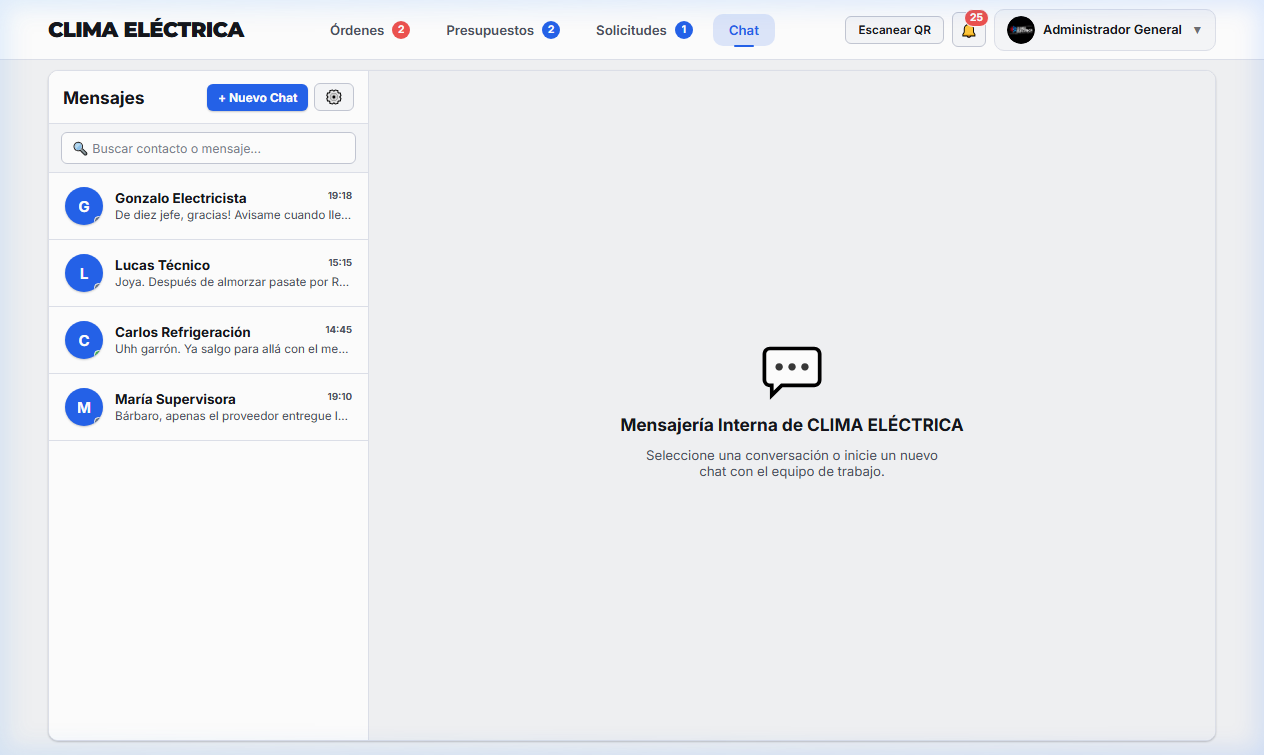Image resolution: width=1264 pixels, height=755 pixels.
Task: Click the 15:15 timestamp
Action: (x=340, y=263)
